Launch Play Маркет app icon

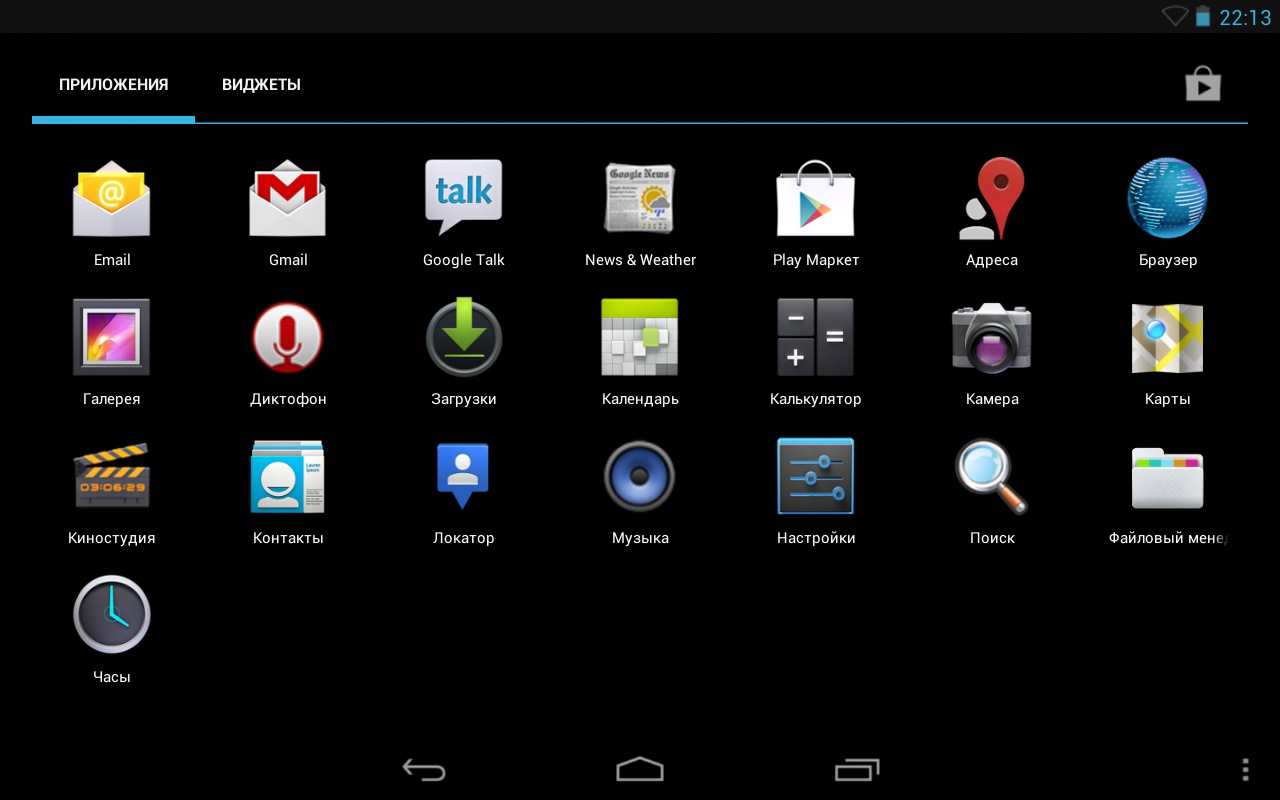coord(816,198)
